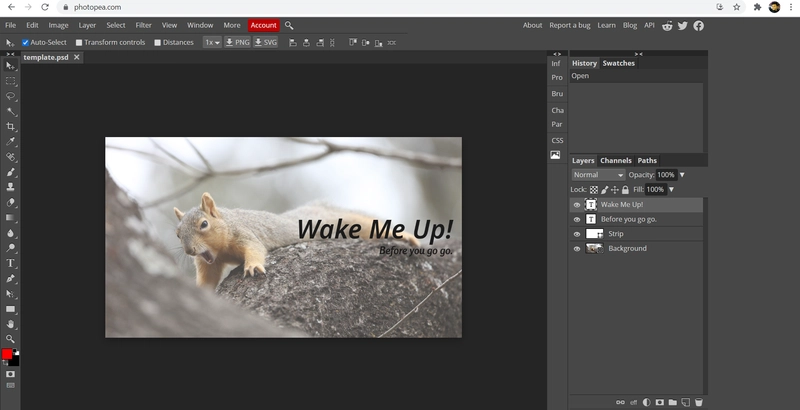The image size is (800, 410).
Task: Open the 1x export scale dropdown
Action: [212, 43]
